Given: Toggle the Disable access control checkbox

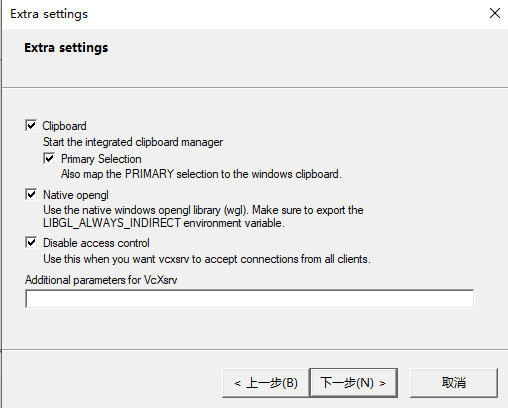Looking at the screenshot, I should click(31, 242).
